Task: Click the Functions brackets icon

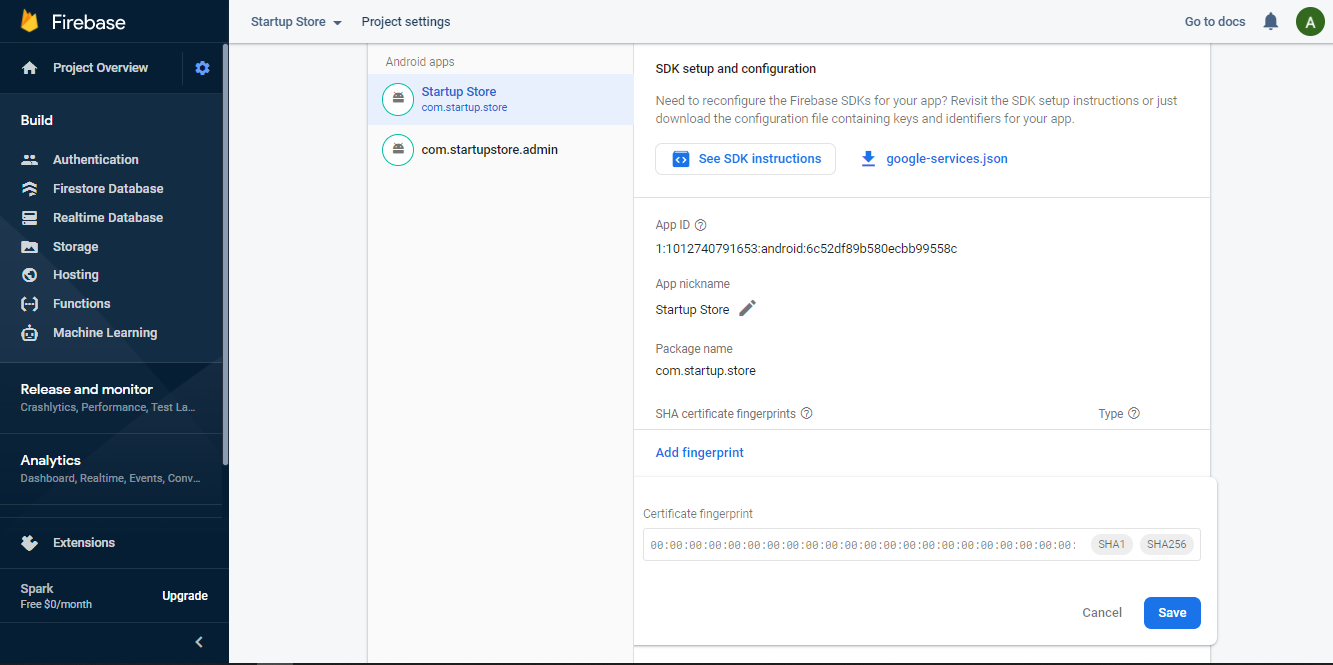Action: coord(30,303)
